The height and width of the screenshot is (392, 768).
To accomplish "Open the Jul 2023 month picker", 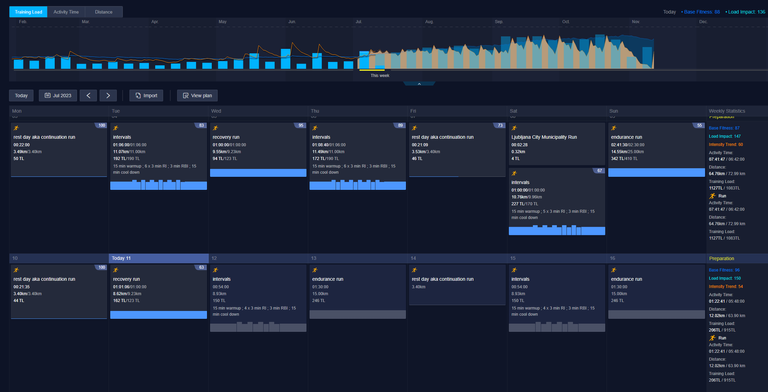I will [58, 96].
